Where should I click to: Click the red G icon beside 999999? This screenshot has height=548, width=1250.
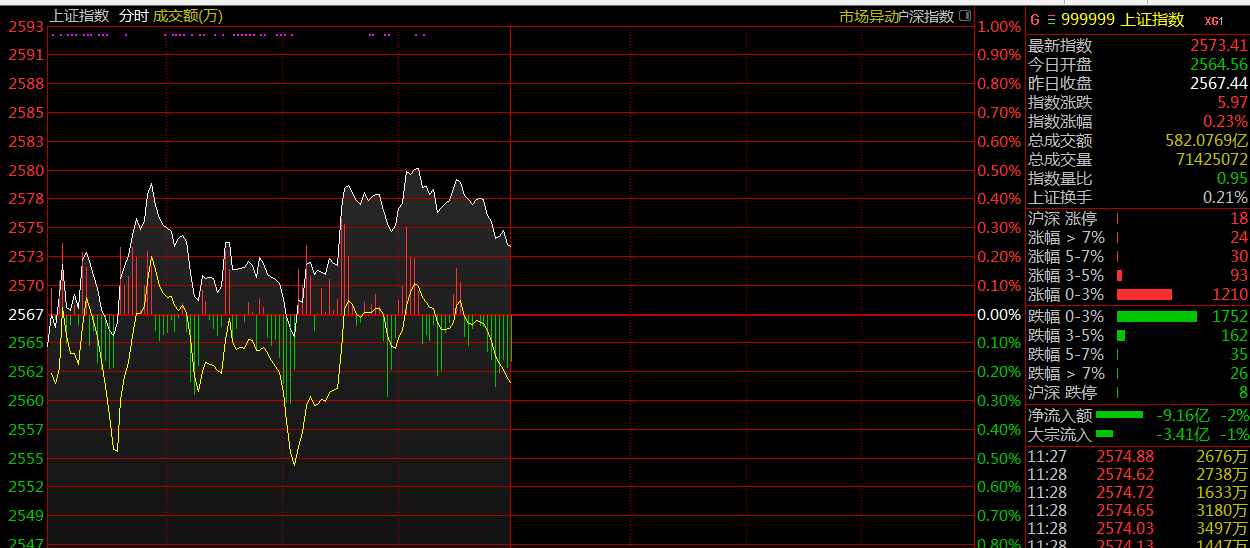click(x=1035, y=20)
